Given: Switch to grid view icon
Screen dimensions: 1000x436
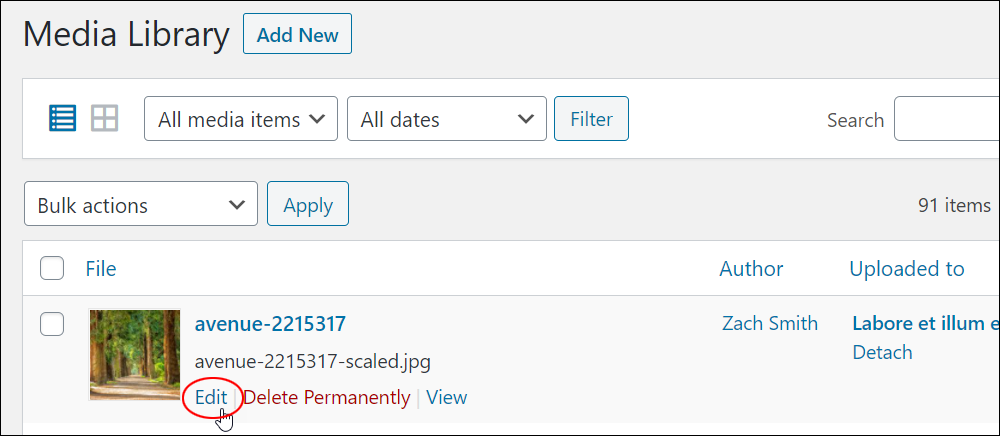Looking at the screenshot, I should [x=105, y=119].
